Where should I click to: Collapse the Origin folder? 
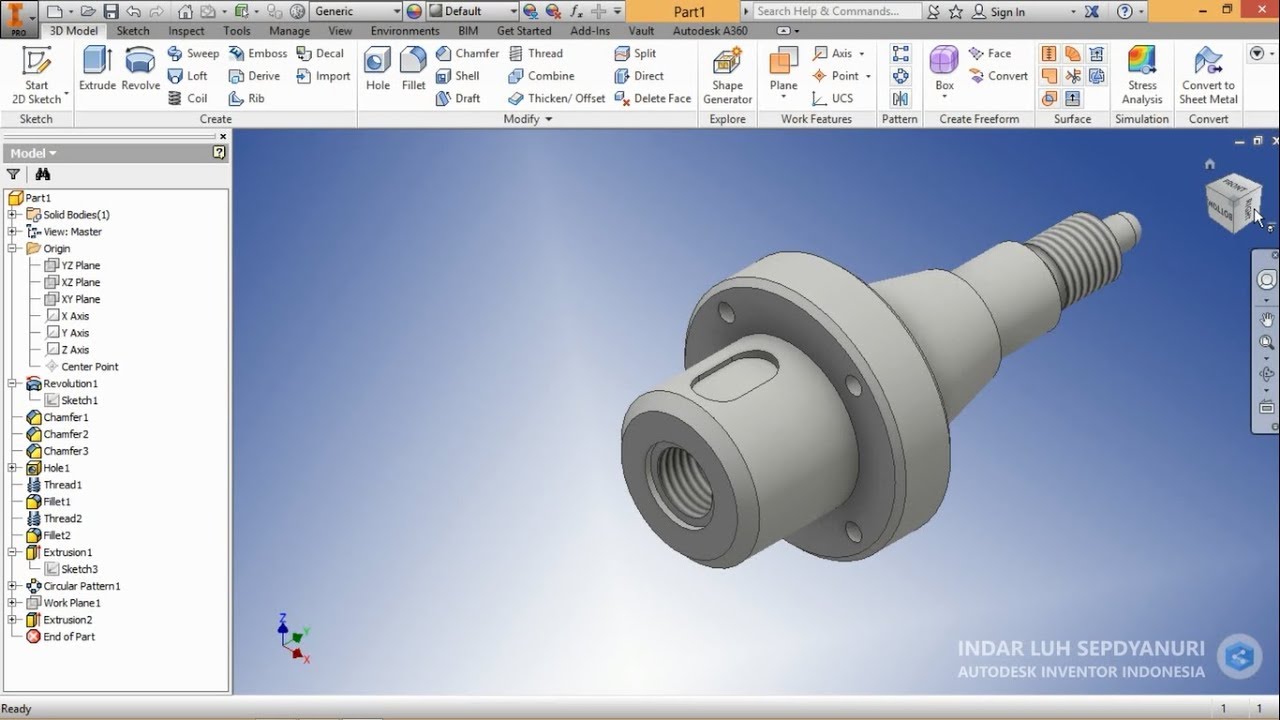[x=12, y=248]
